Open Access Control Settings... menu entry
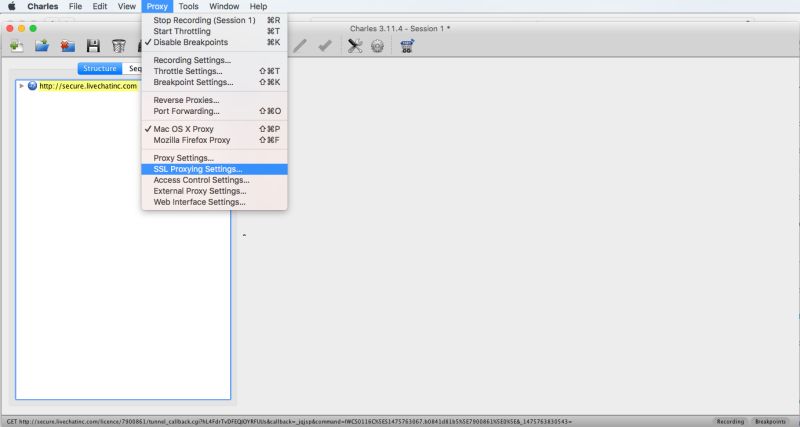The height and width of the screenshot is (427, 800). tap(214, 180)
